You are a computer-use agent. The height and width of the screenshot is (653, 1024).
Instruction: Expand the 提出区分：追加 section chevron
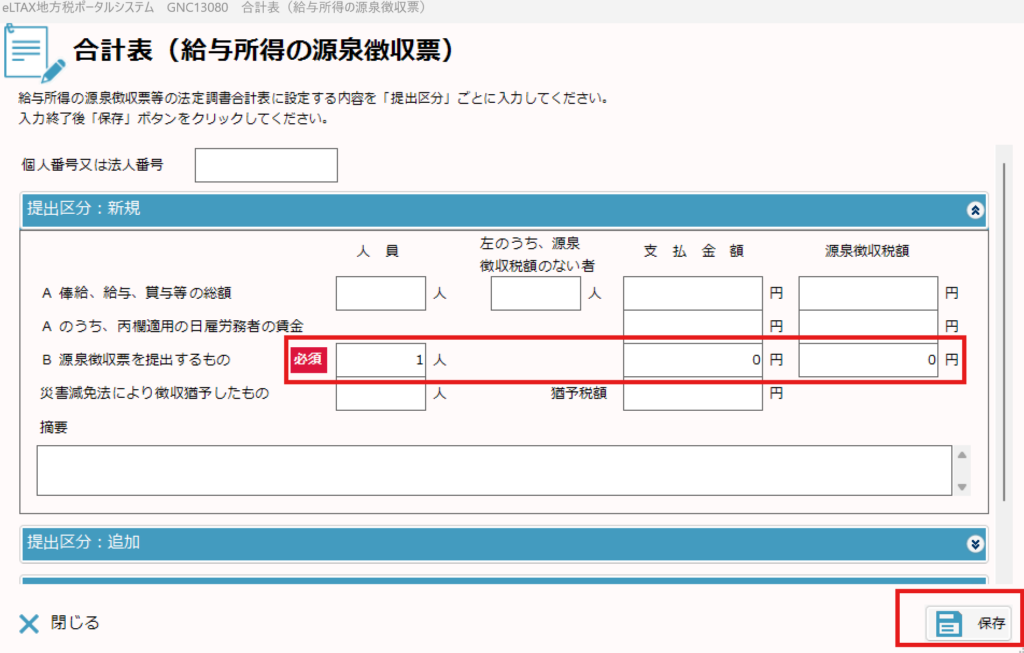tap(976, 544)
